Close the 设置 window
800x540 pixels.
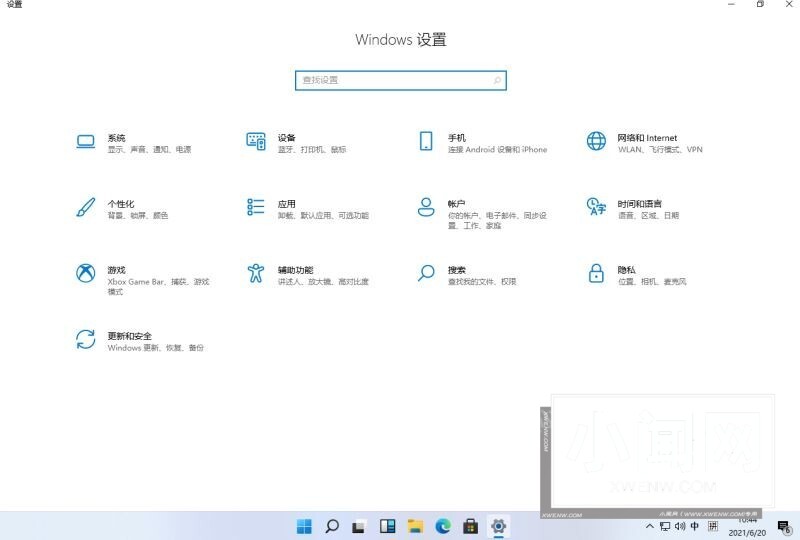pyautogui.click(x=789, y=4)
